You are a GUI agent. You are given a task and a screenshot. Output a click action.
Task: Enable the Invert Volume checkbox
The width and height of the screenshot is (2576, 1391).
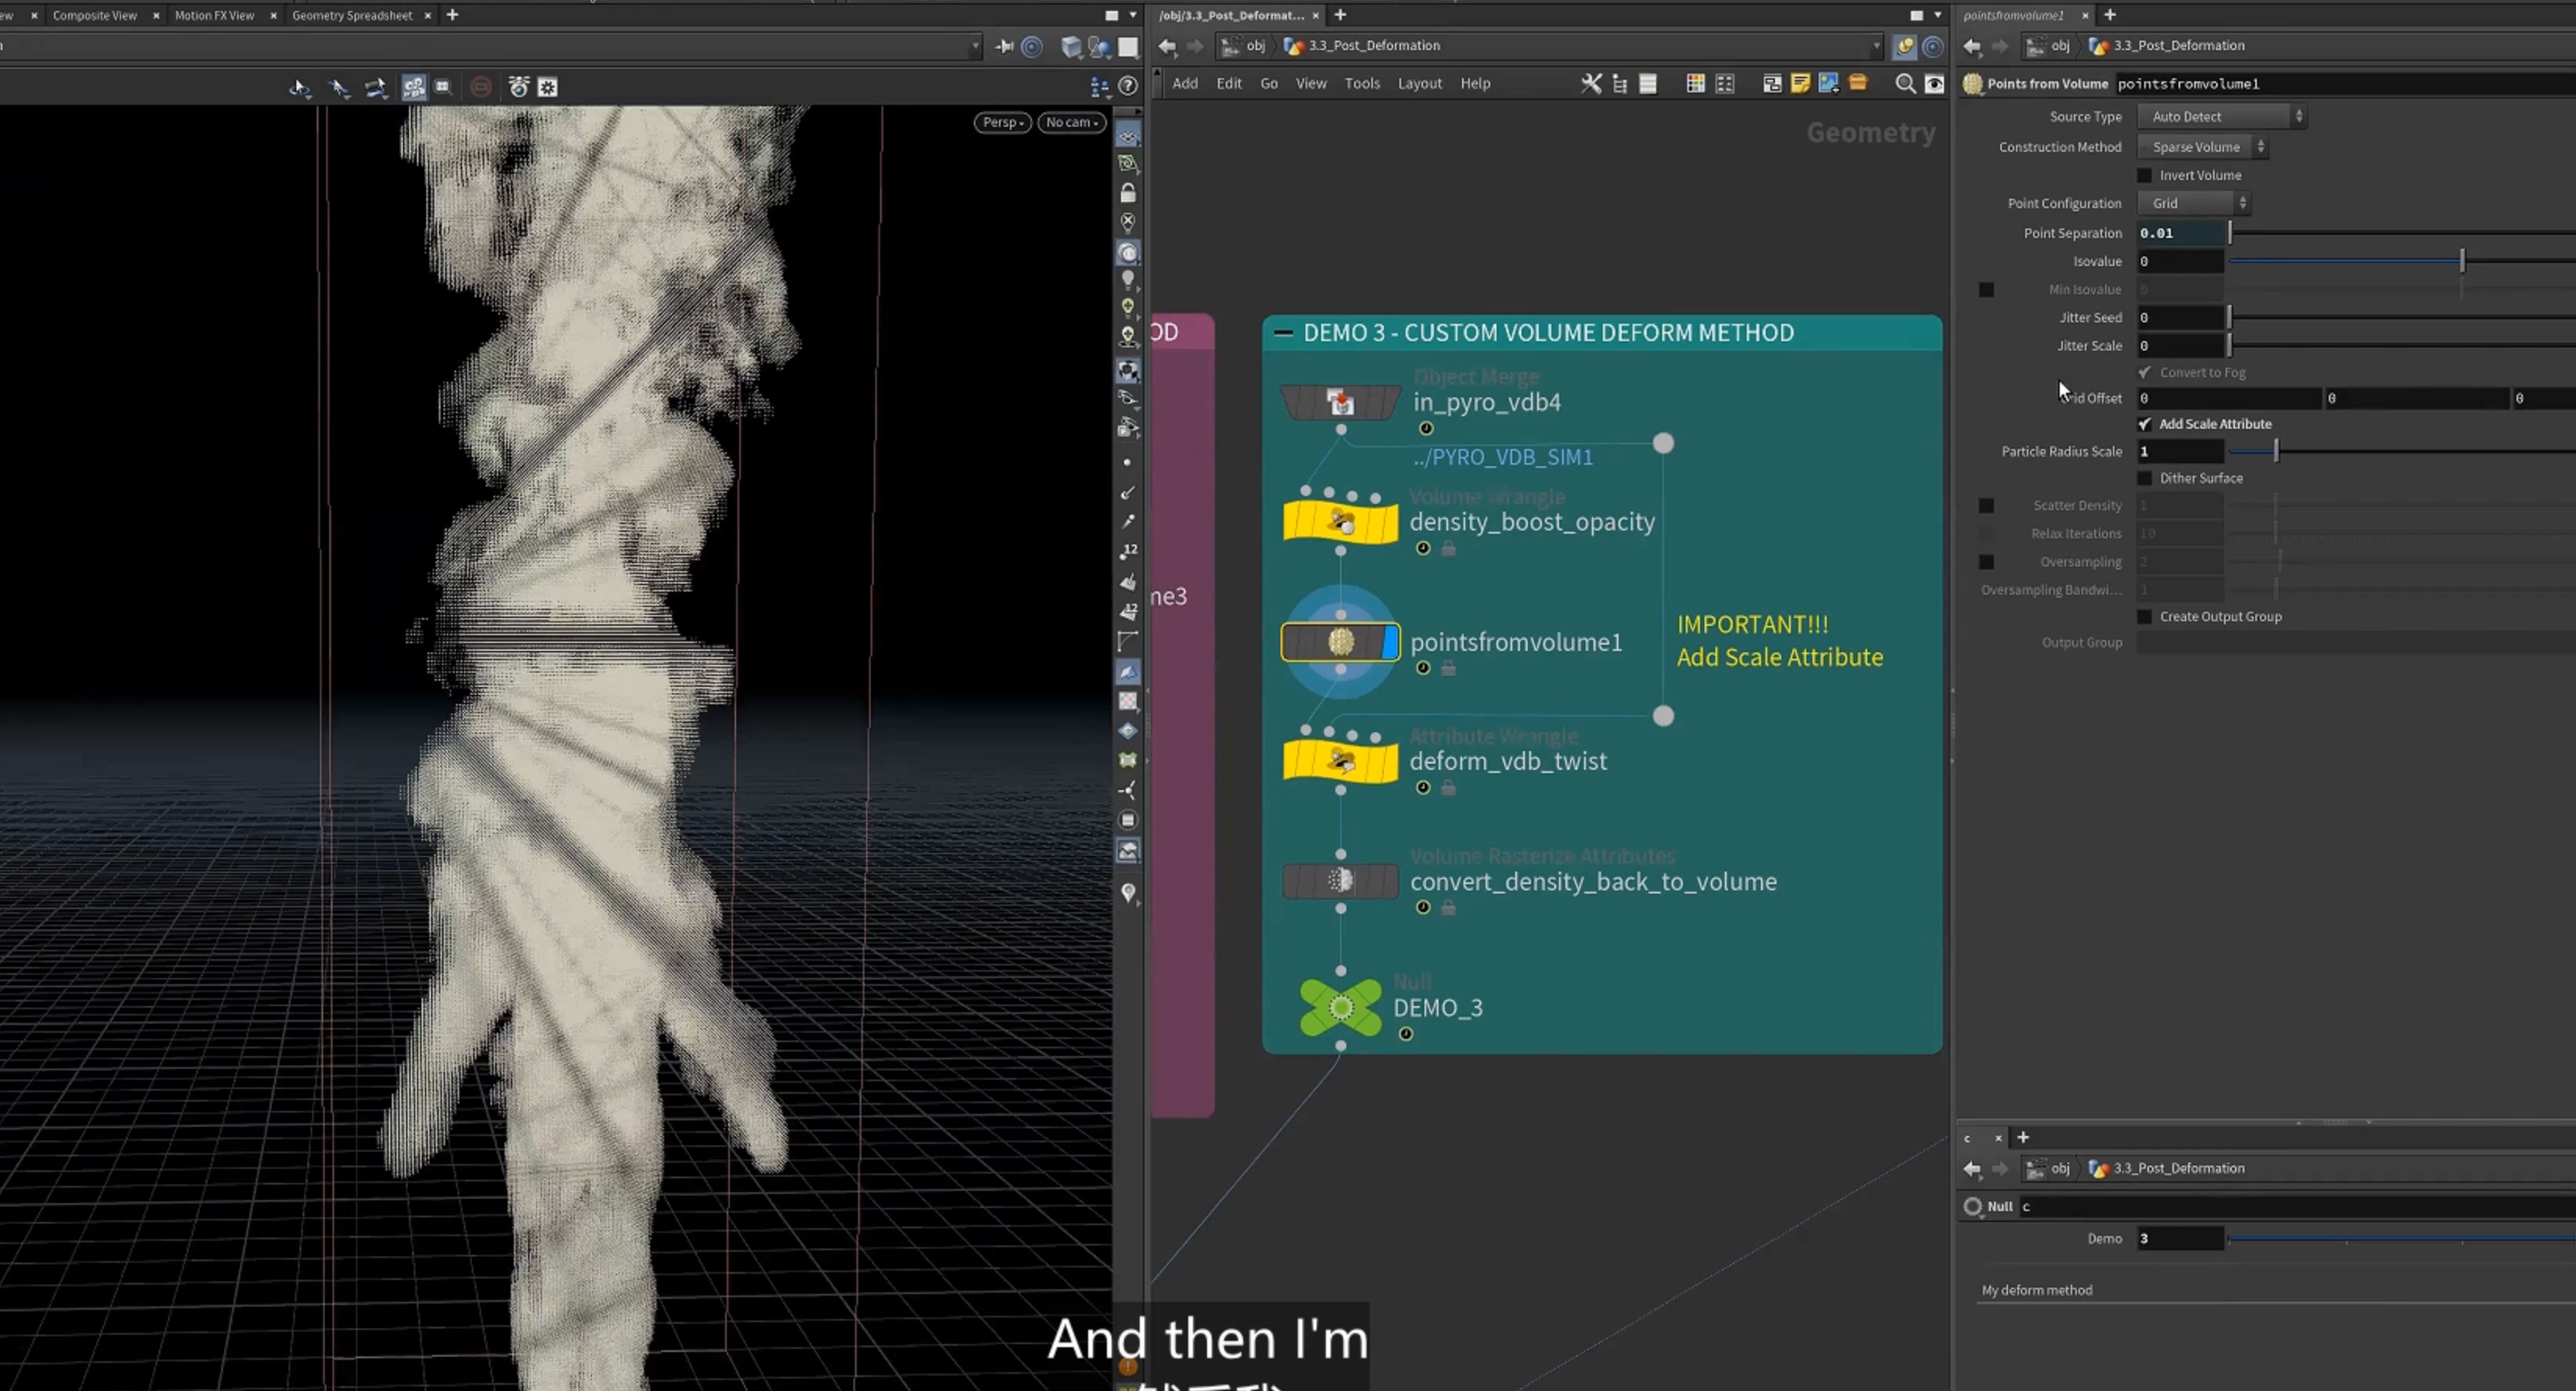pyautogui.click(x=2144, y=175)
